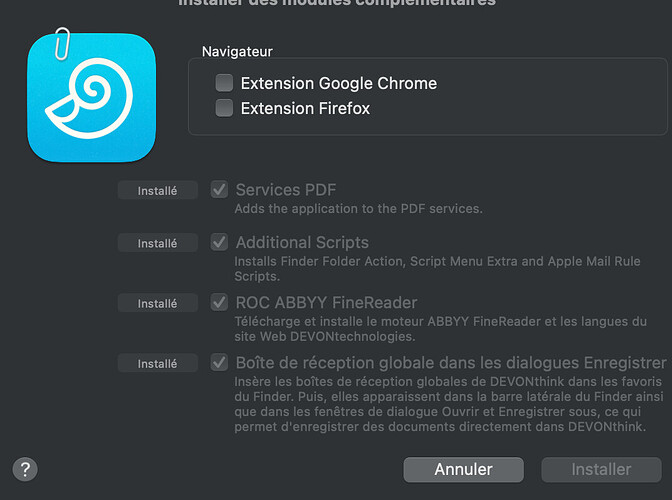This screenshot has height=500, width=672.
Task: Click the Navigateur section heading
Action: (237, 51)
